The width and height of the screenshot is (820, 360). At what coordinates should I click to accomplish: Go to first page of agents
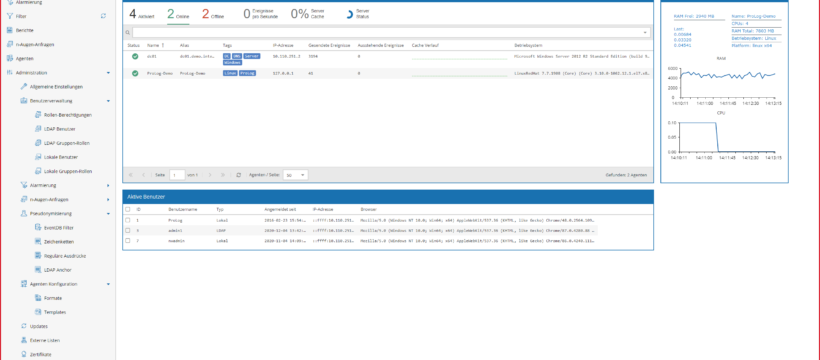(131, 175)
